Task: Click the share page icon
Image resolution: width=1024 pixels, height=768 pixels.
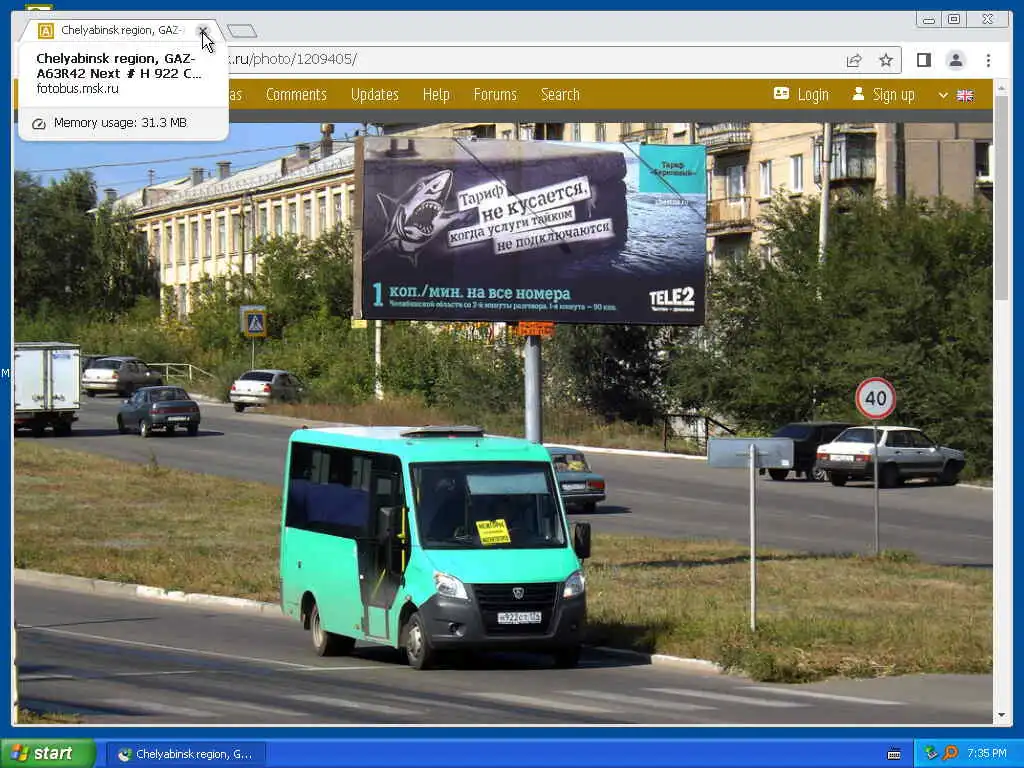Action: coord(854,60)
